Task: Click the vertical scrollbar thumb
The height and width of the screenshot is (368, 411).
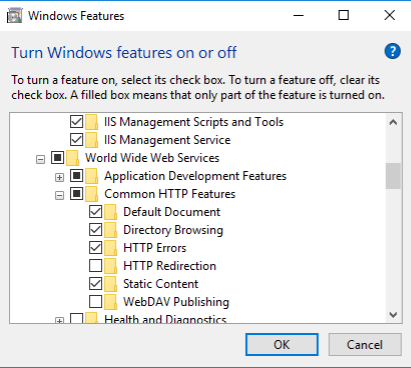Action: click(393, 176)
